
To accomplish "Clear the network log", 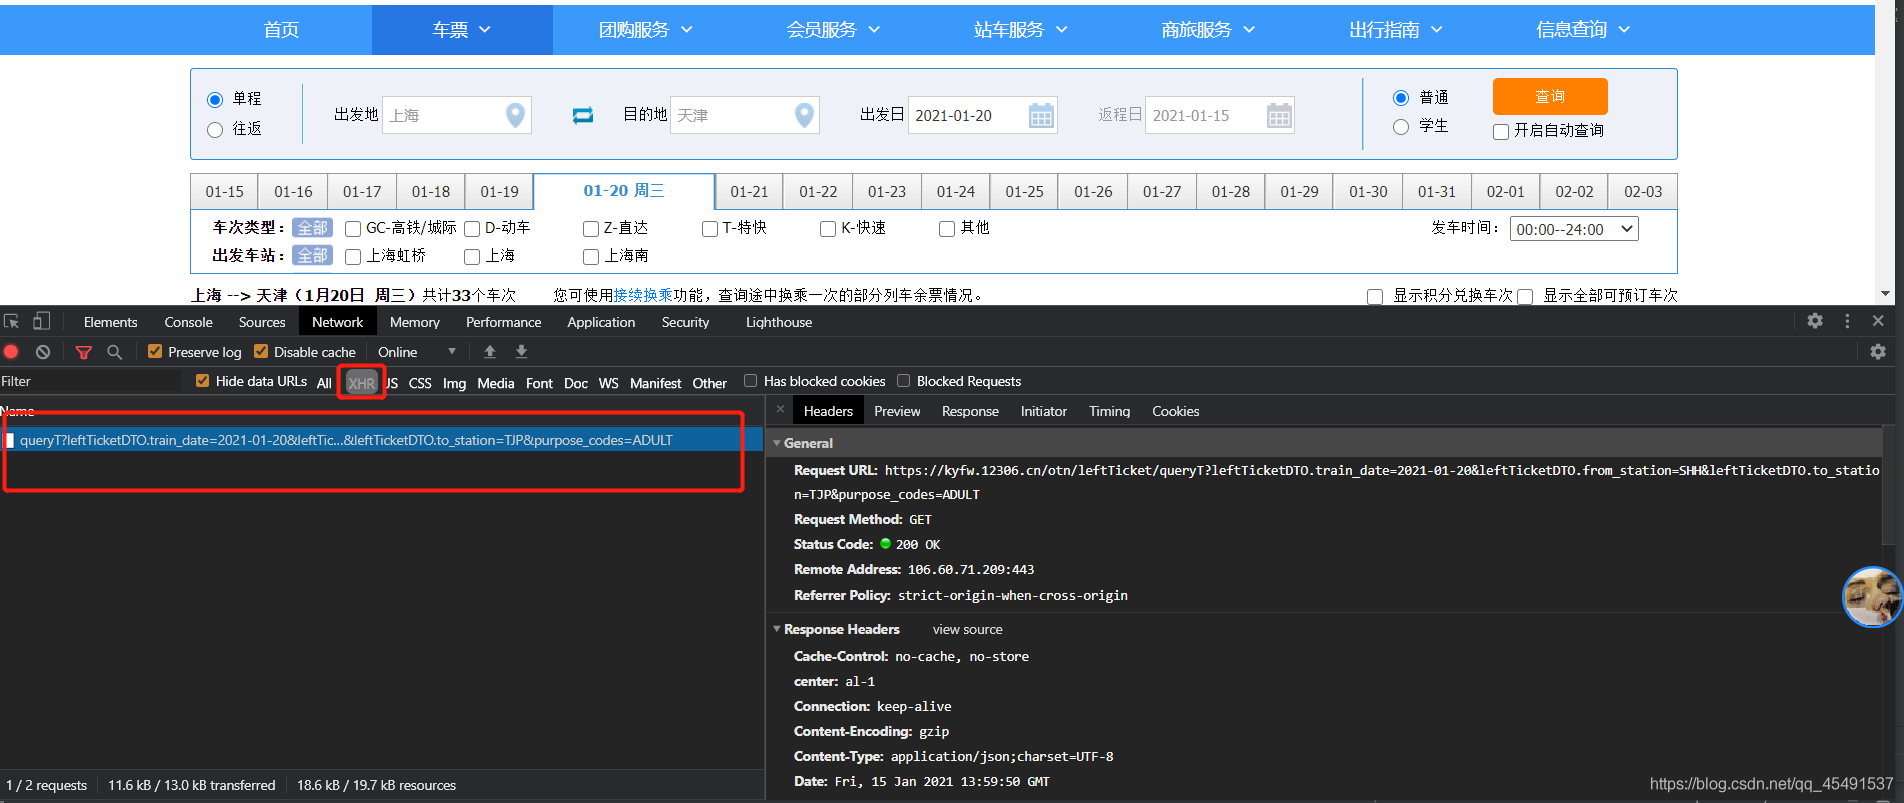I will pos(43,352).
